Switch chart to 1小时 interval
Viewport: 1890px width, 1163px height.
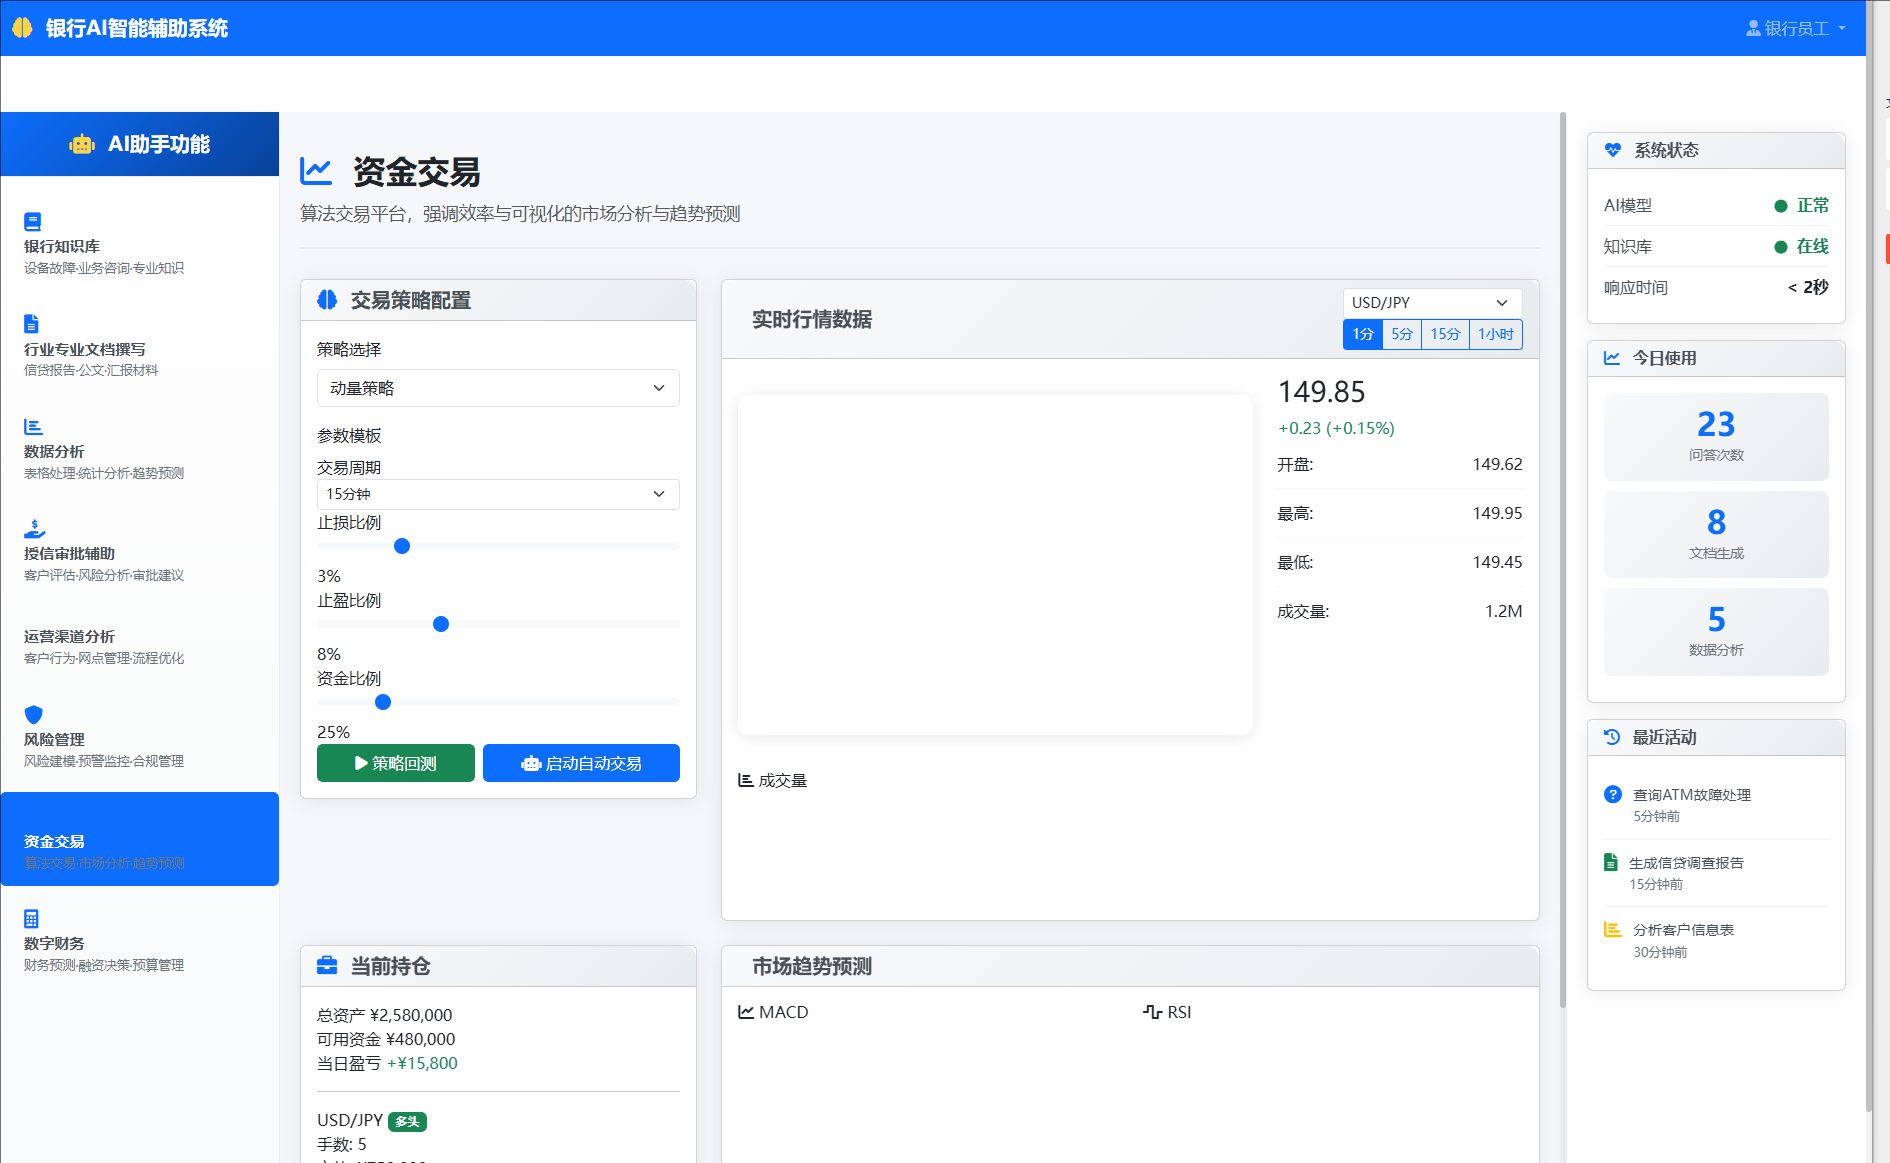click(x=1495, y=334)
